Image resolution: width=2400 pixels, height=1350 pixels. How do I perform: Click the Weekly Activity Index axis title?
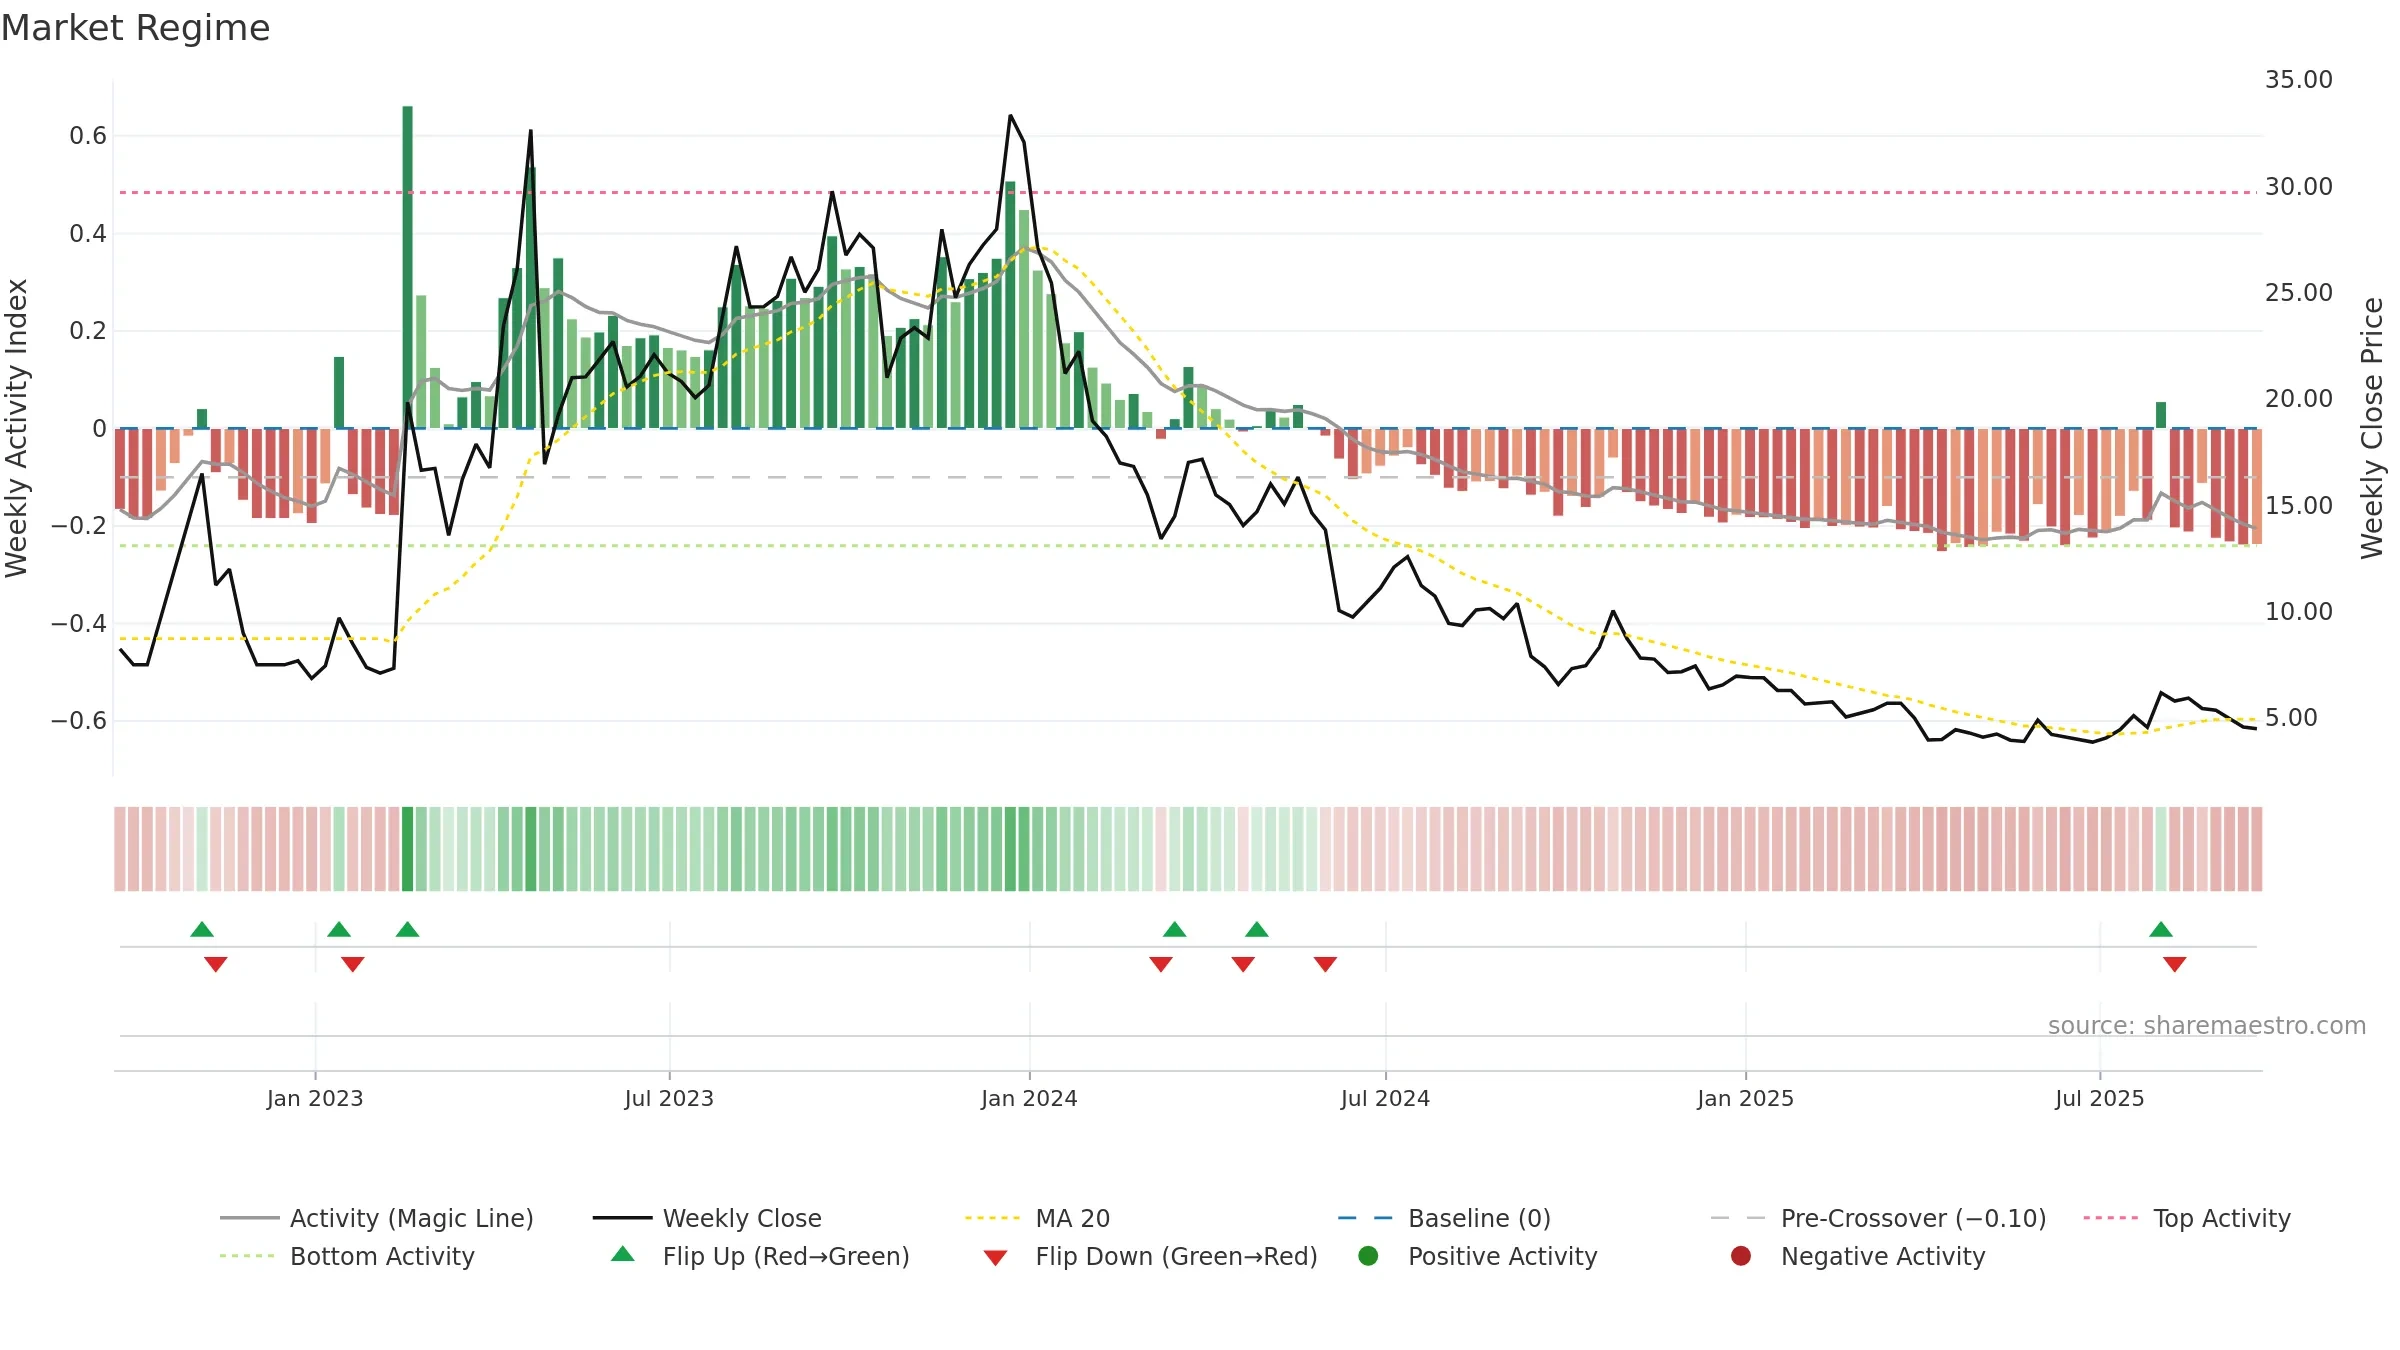[16, 428]
